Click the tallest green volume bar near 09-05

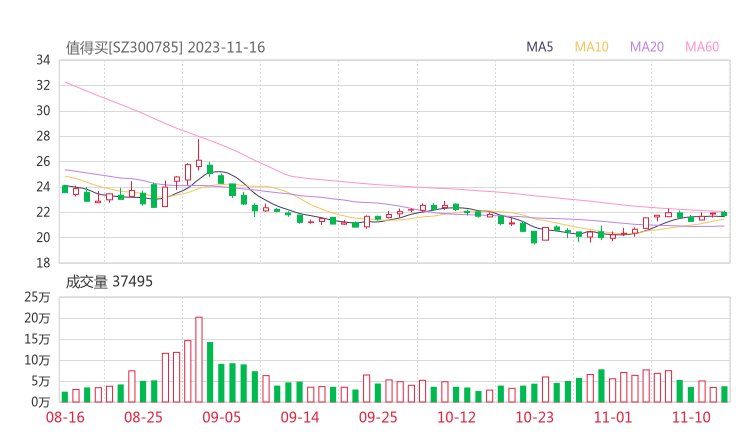coord(210,372)
